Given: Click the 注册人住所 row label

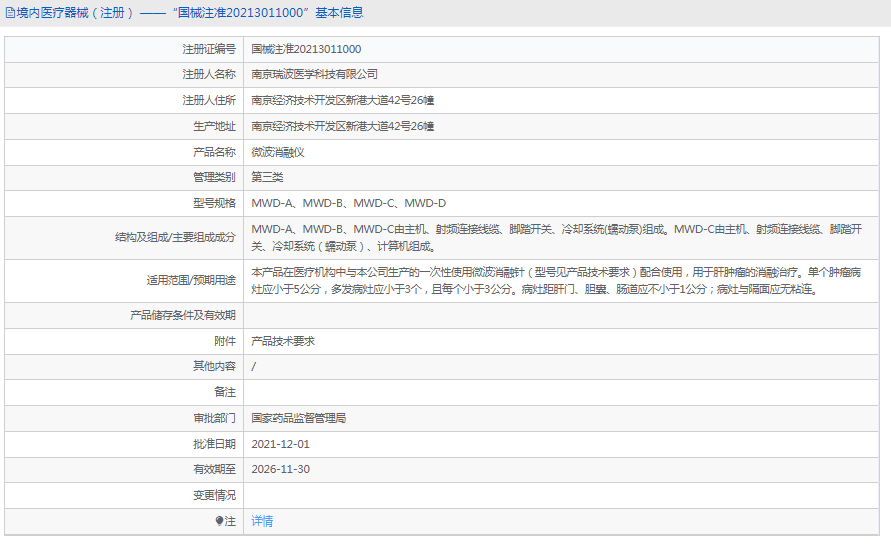Looking at the screenshot, I should pyautogui.click(x=209, y=101).
